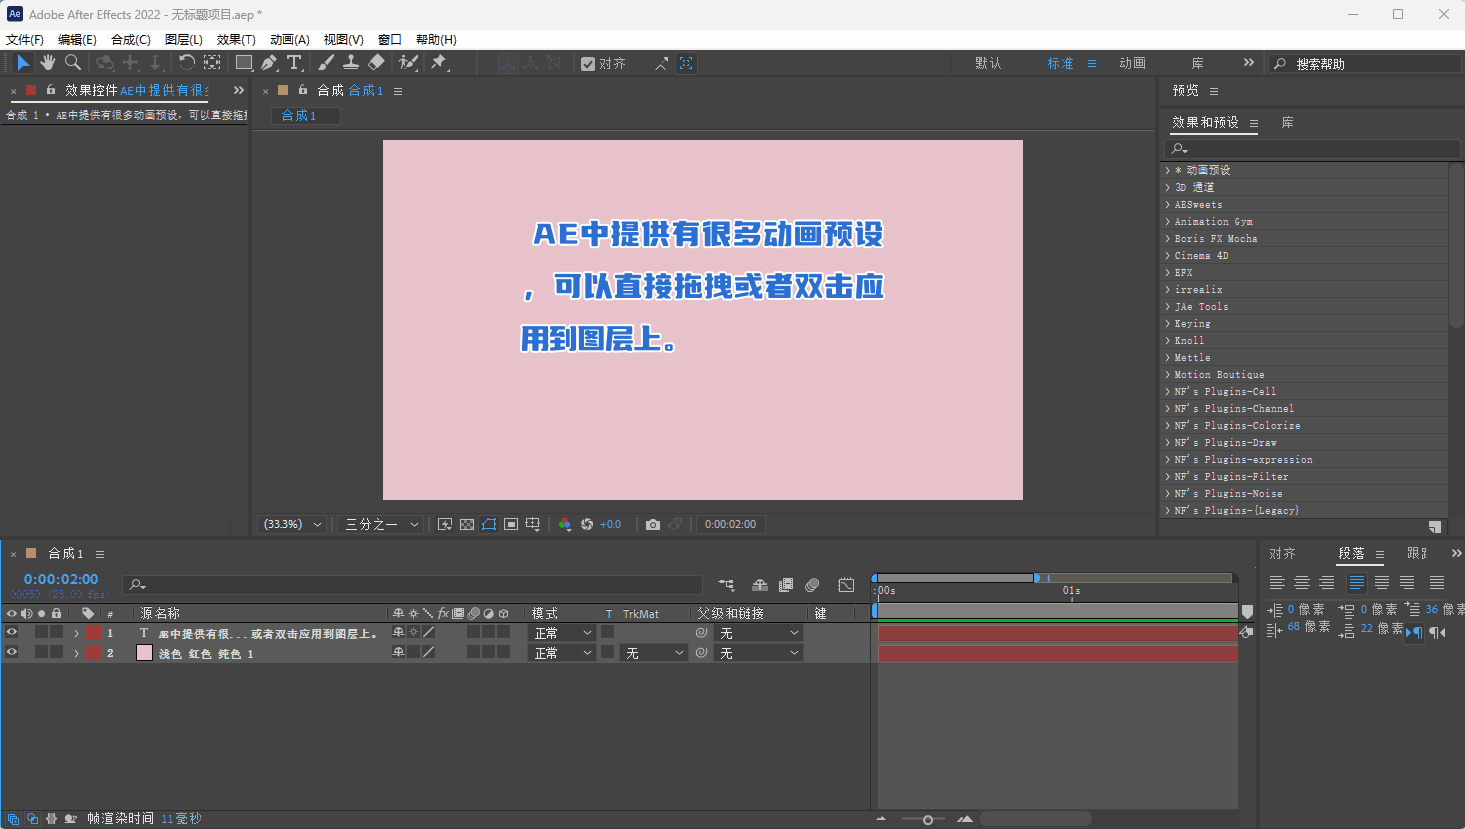Image resolution: width=1465 pixels, height=829 pixels.
Task: Switch to 默认 workspace
Action: click(x=988, y=63)
